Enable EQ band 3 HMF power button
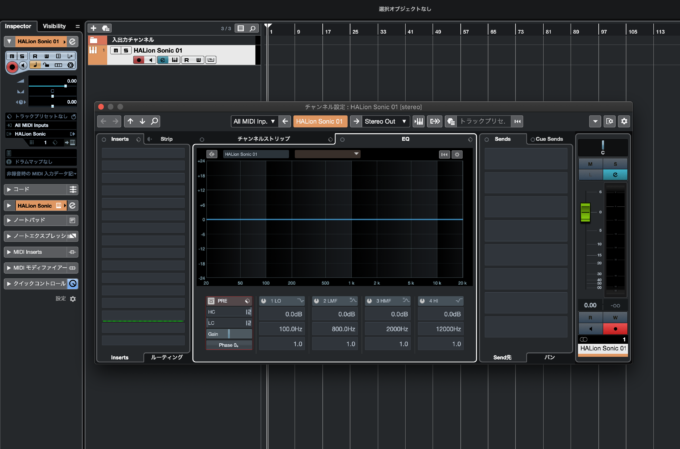 [x=369, y=301]
